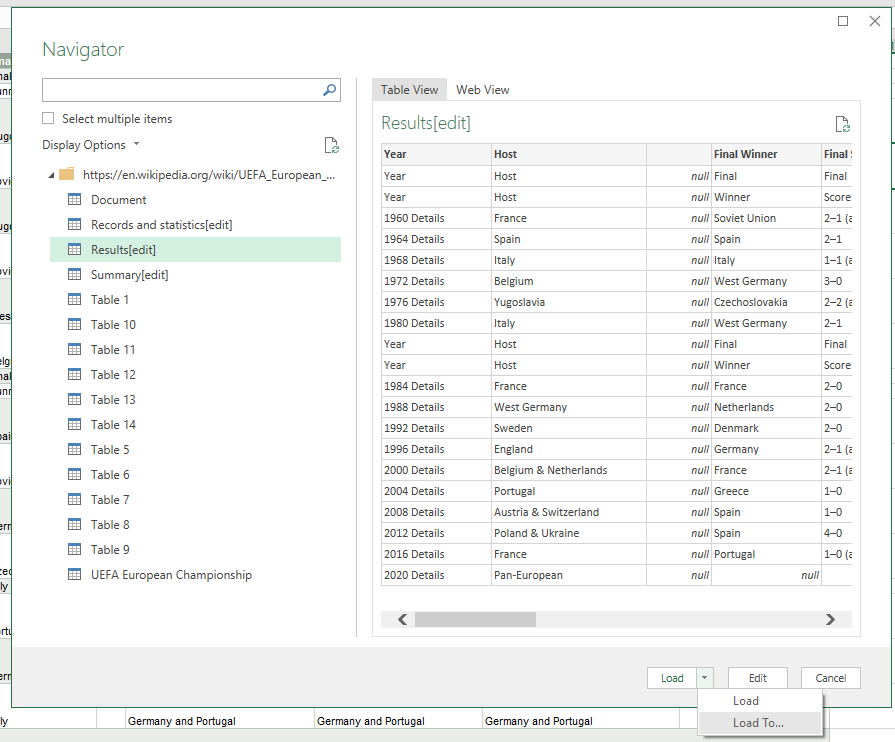Image resolution: width=895 pixels, height=742 pixels.
Task: Click the UEFA European Championship table icon
Action: coord(74,575)
